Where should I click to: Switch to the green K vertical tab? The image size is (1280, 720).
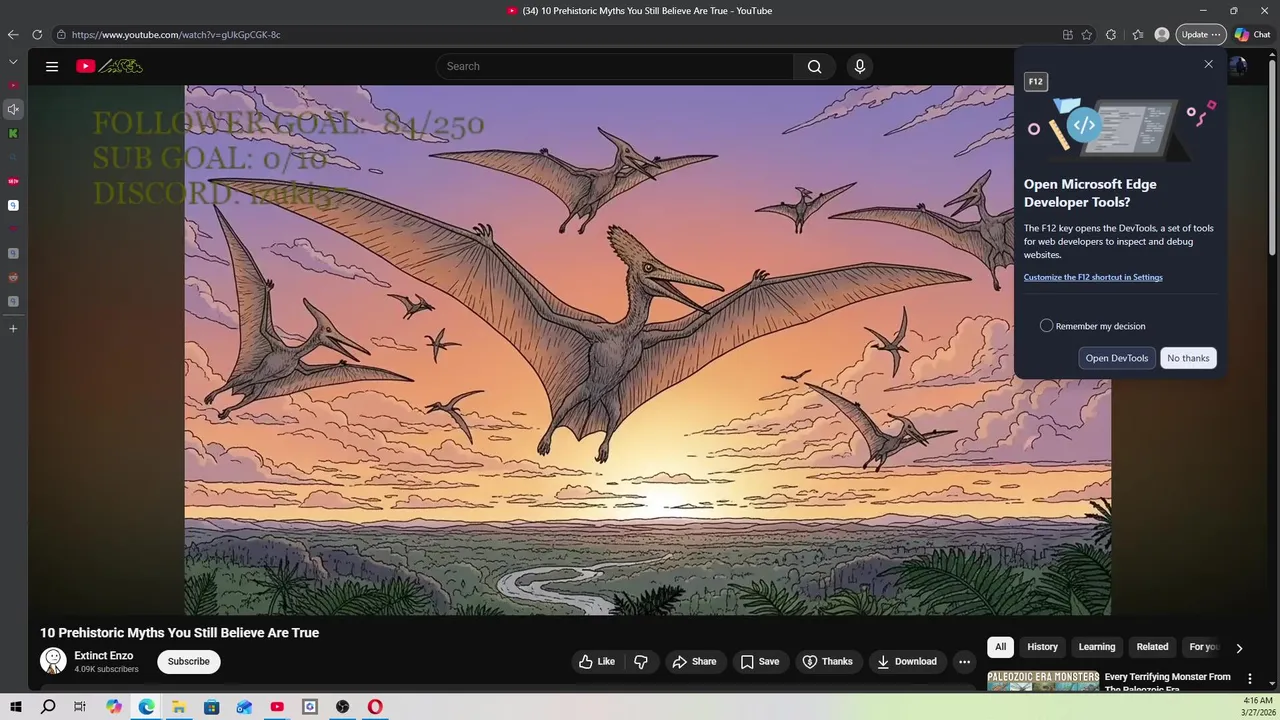pyautogui.click(x=13, y=133)
